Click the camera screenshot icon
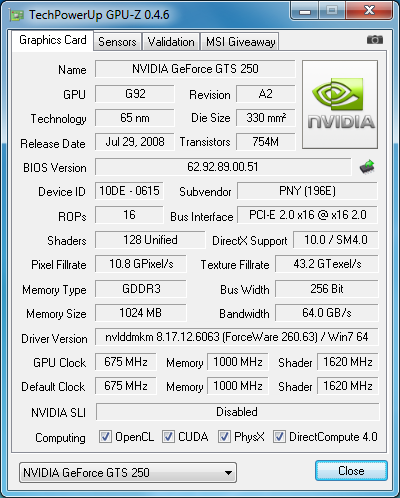Viewport: 400px width, 498px height. (375, 40)
